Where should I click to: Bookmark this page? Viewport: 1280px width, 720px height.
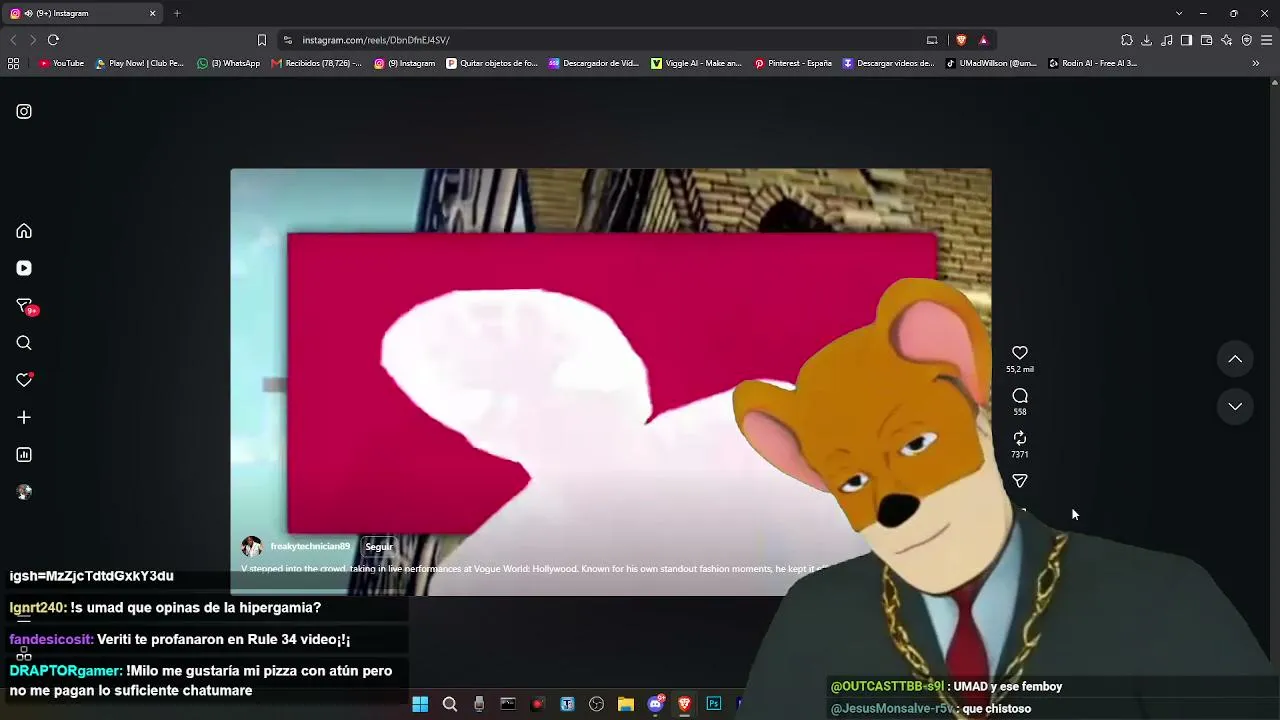pos(262,40)
